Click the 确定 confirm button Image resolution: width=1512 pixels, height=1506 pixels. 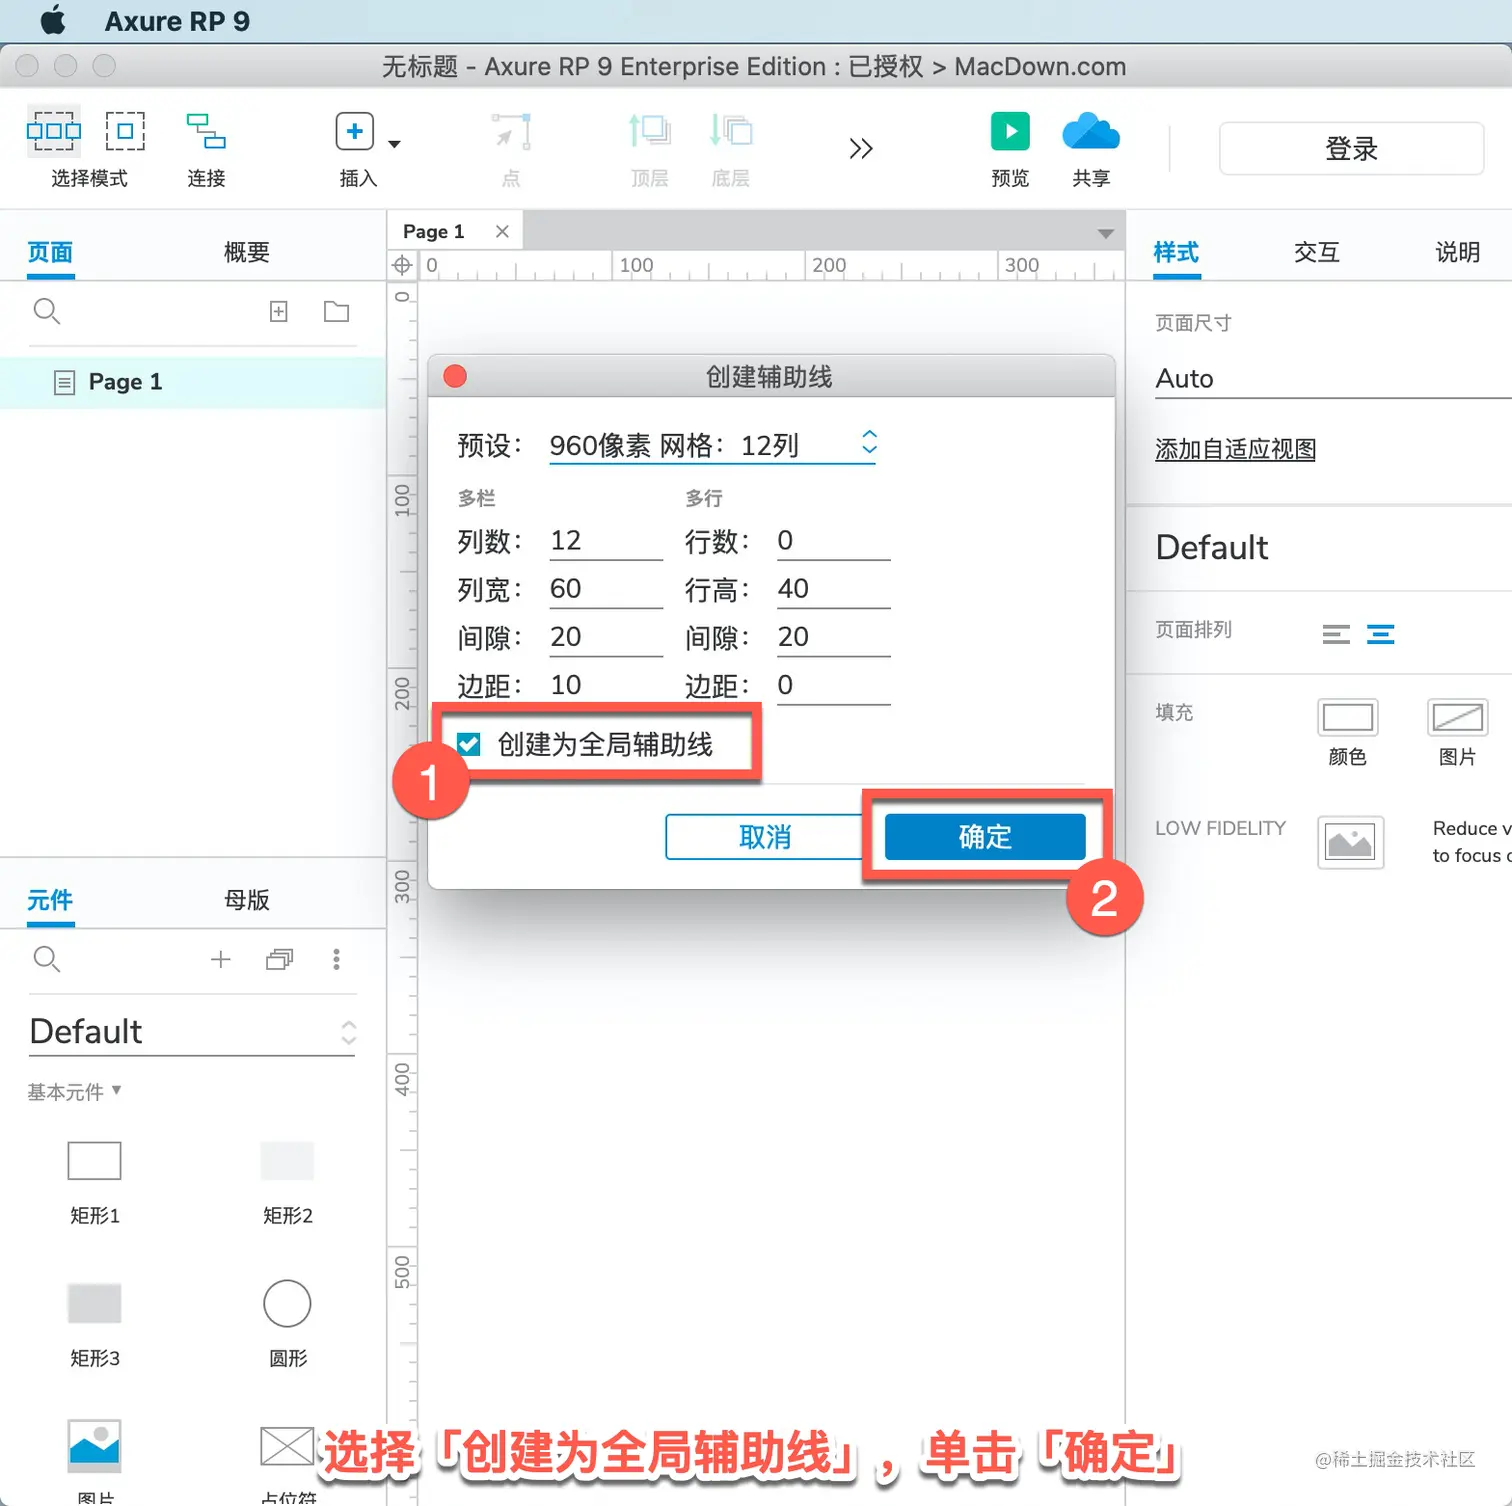coord(985,837)
